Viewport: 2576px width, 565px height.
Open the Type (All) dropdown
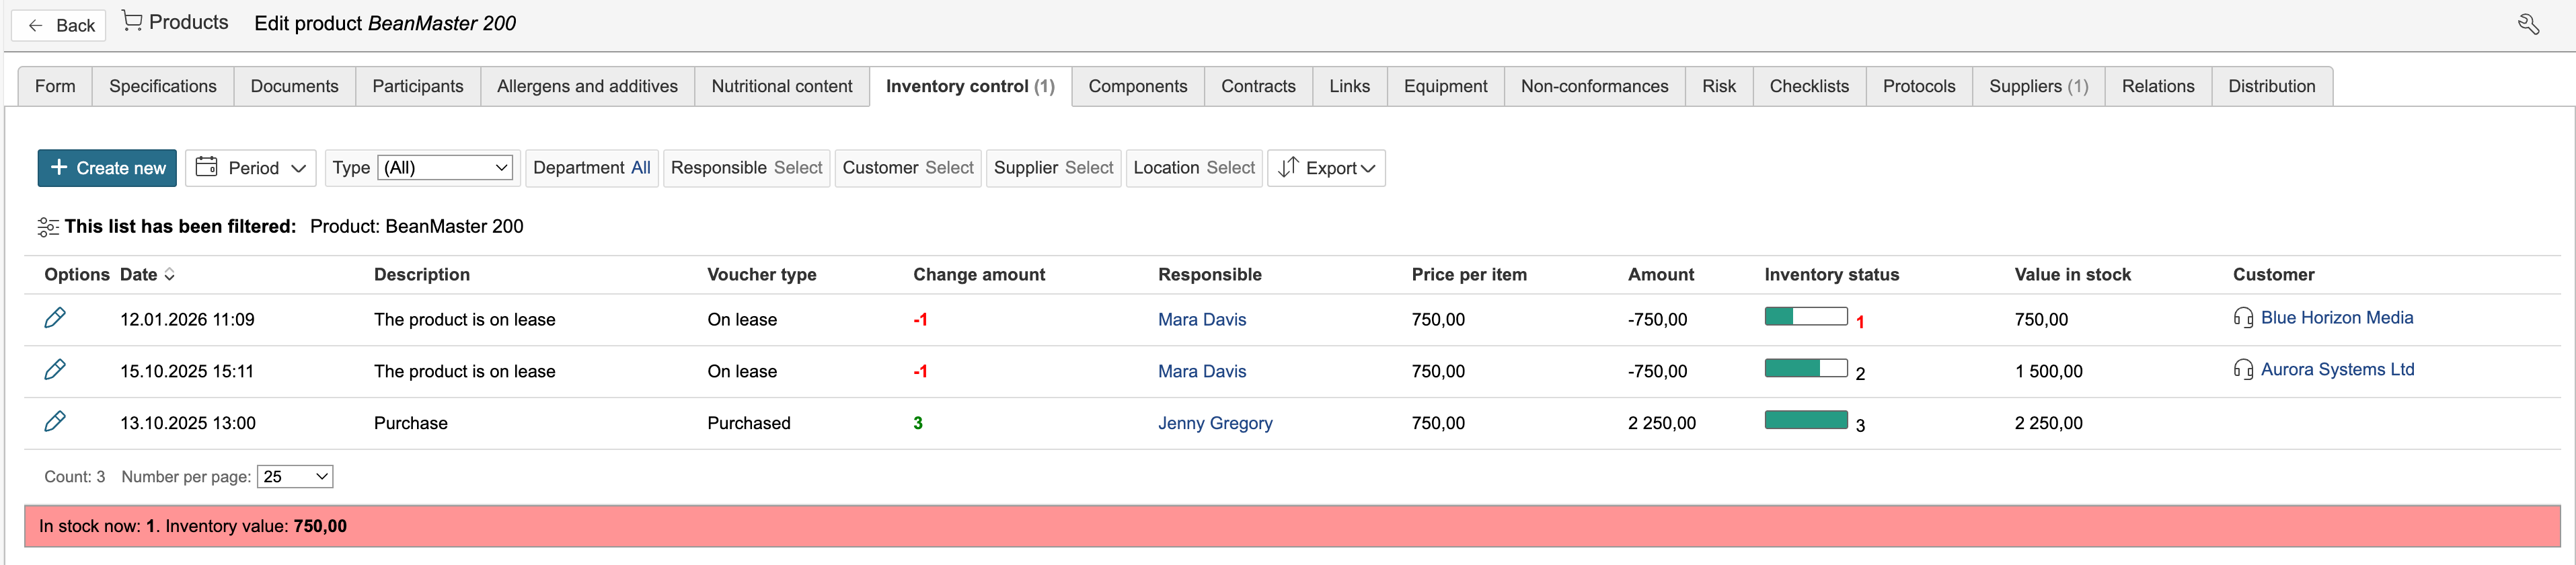tap(446, 168)
